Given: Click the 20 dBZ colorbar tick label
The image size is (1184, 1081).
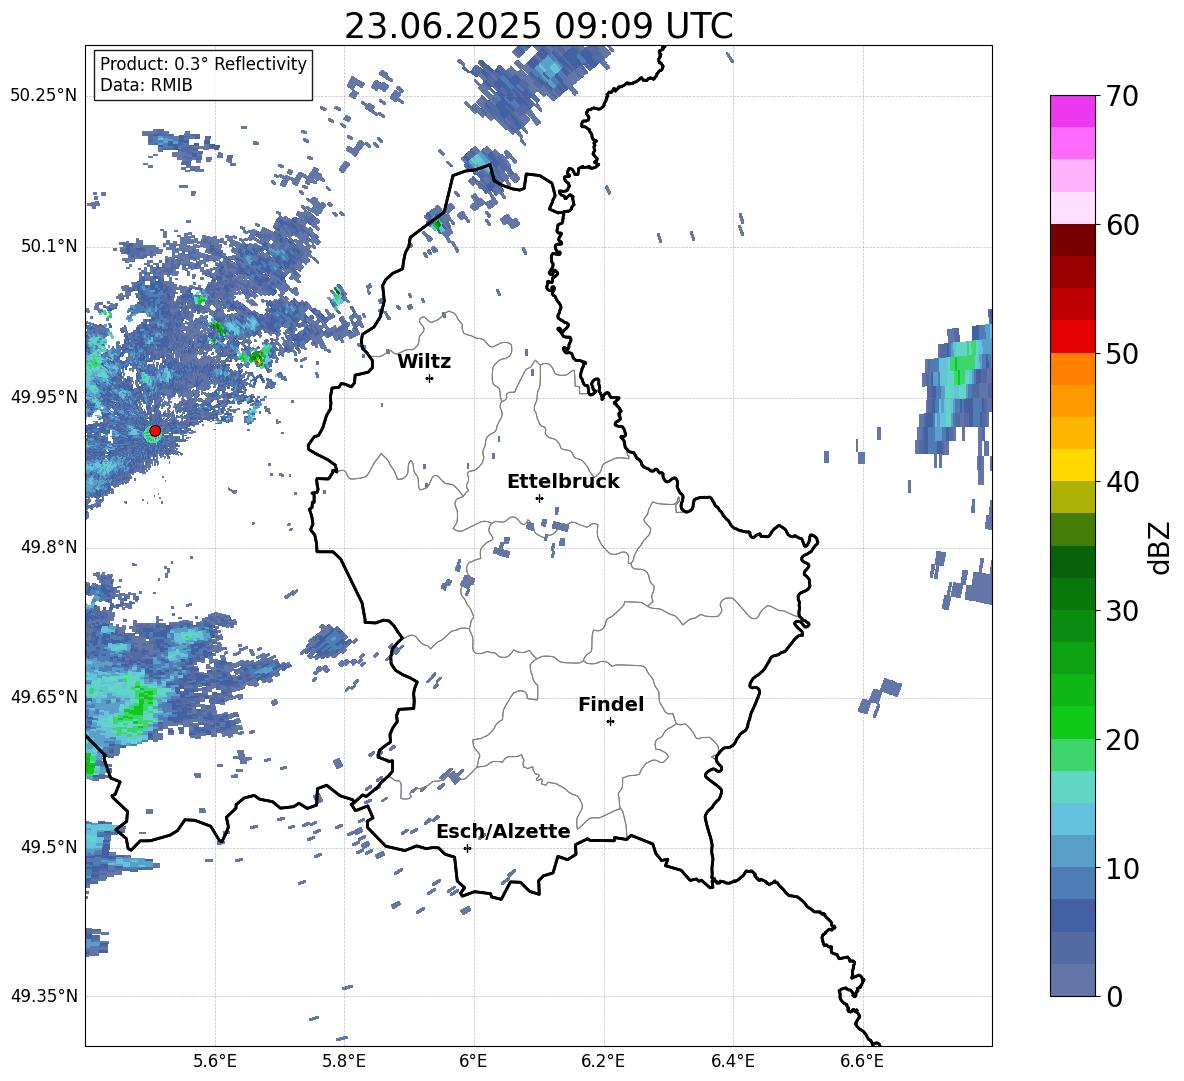Looking at the screenshot, I should [1121, 740].
